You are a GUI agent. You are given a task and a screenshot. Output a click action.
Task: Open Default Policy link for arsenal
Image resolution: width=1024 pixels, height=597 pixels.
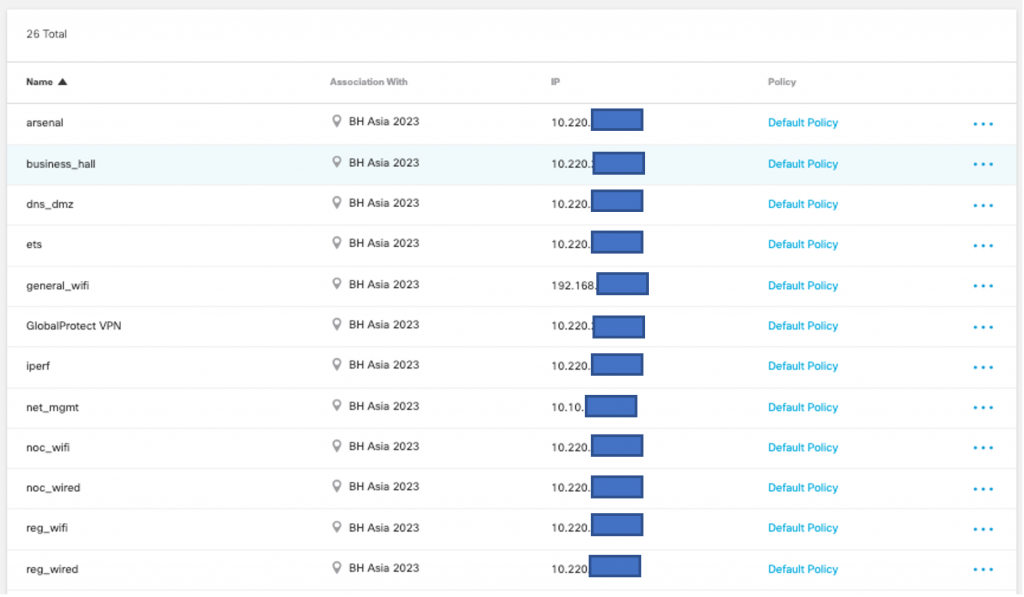[802, 123]
